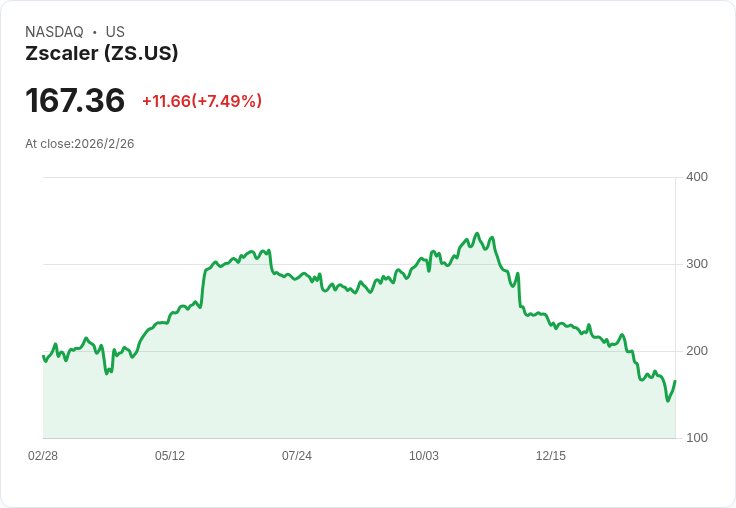Open the Zscaler (ZS.US) stock title
The image size is (736, 508).
[x=102, y=53]
